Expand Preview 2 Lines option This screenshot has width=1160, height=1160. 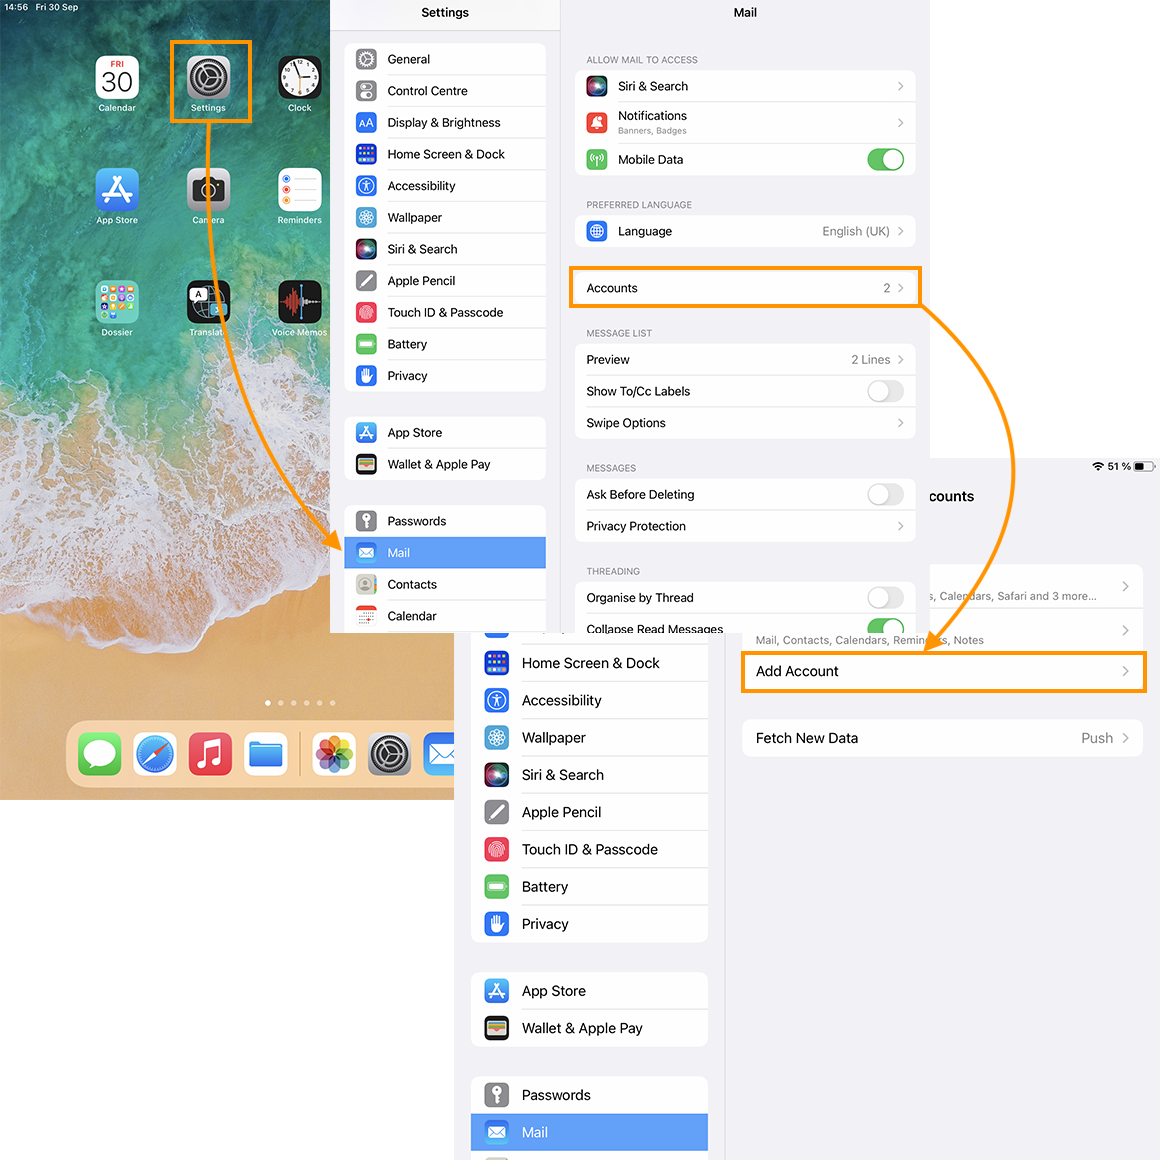coord(745,360)
